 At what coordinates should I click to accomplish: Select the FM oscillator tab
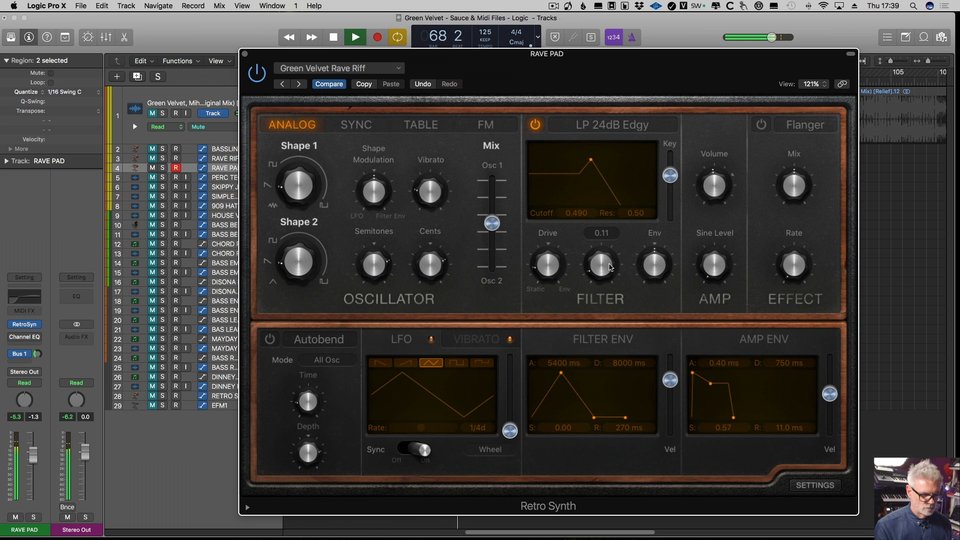coord(486,124)
